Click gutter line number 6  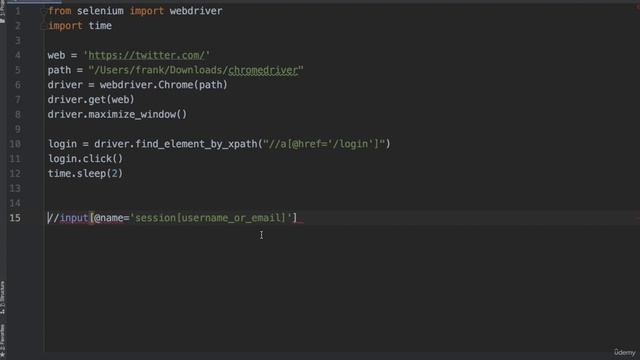[18, 85]
